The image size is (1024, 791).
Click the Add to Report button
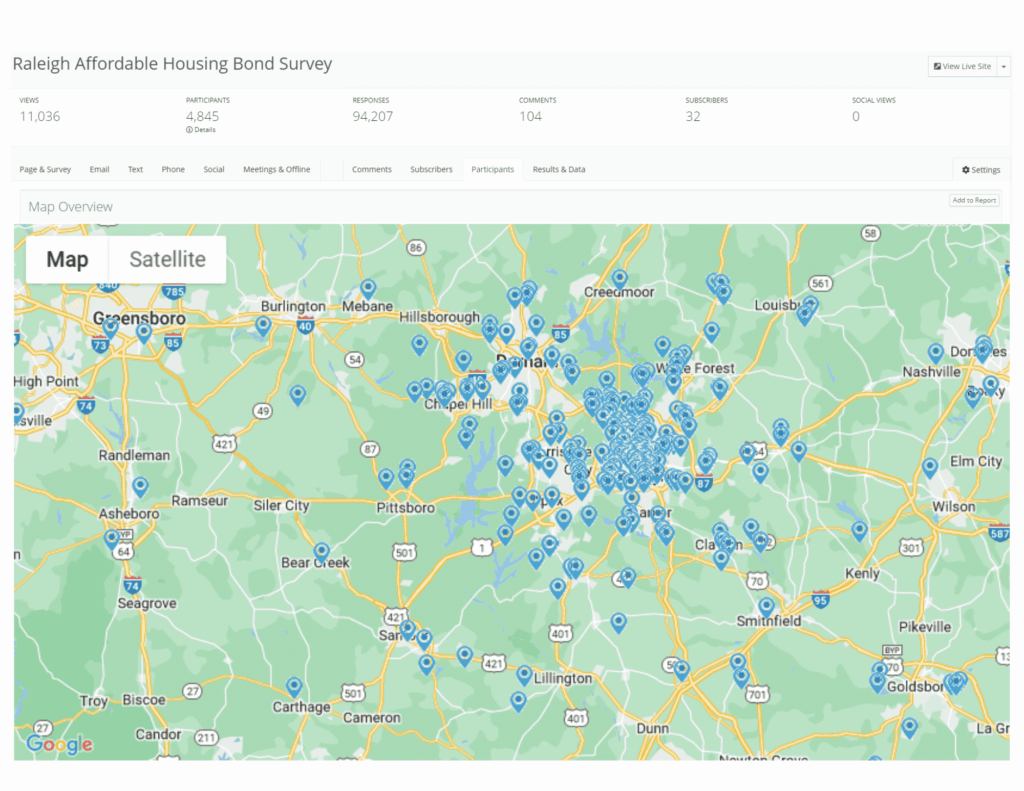974,200
